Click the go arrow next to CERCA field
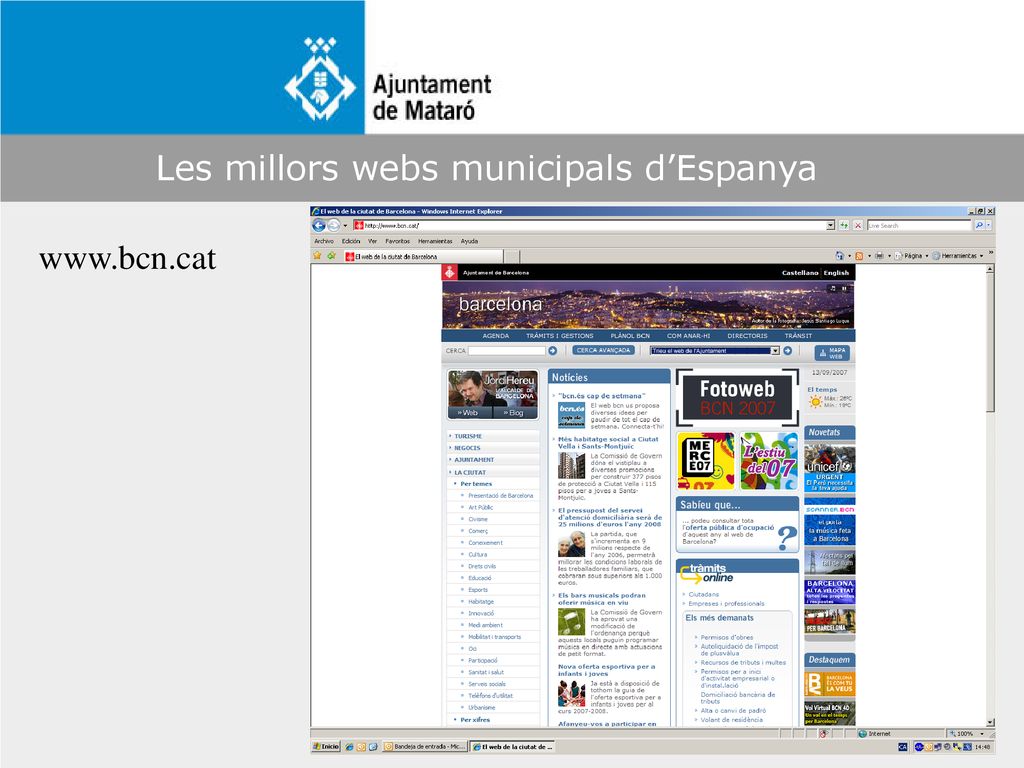The width and height of the screenshot is (1024, 768). (552, 351)
